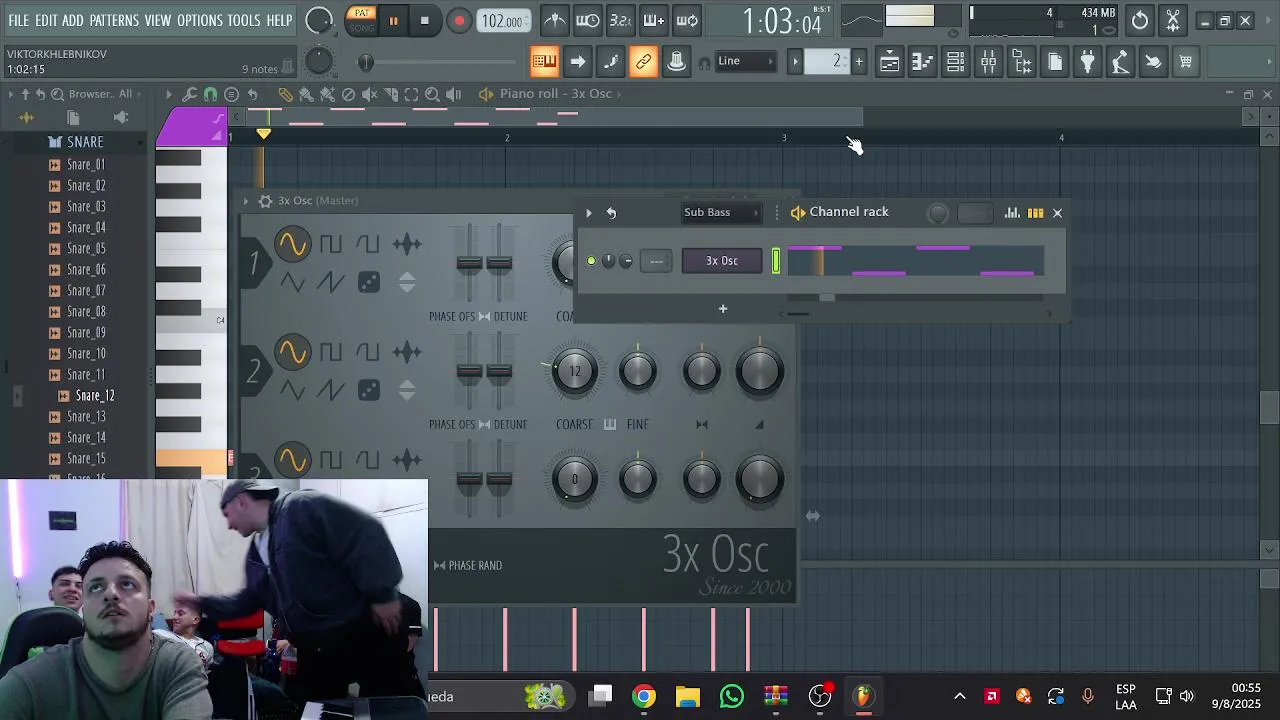The width and height of the screenshot is (1280, 720).
Task: Click the typing keyboard to piano icon
Action: tap(544, 62)
